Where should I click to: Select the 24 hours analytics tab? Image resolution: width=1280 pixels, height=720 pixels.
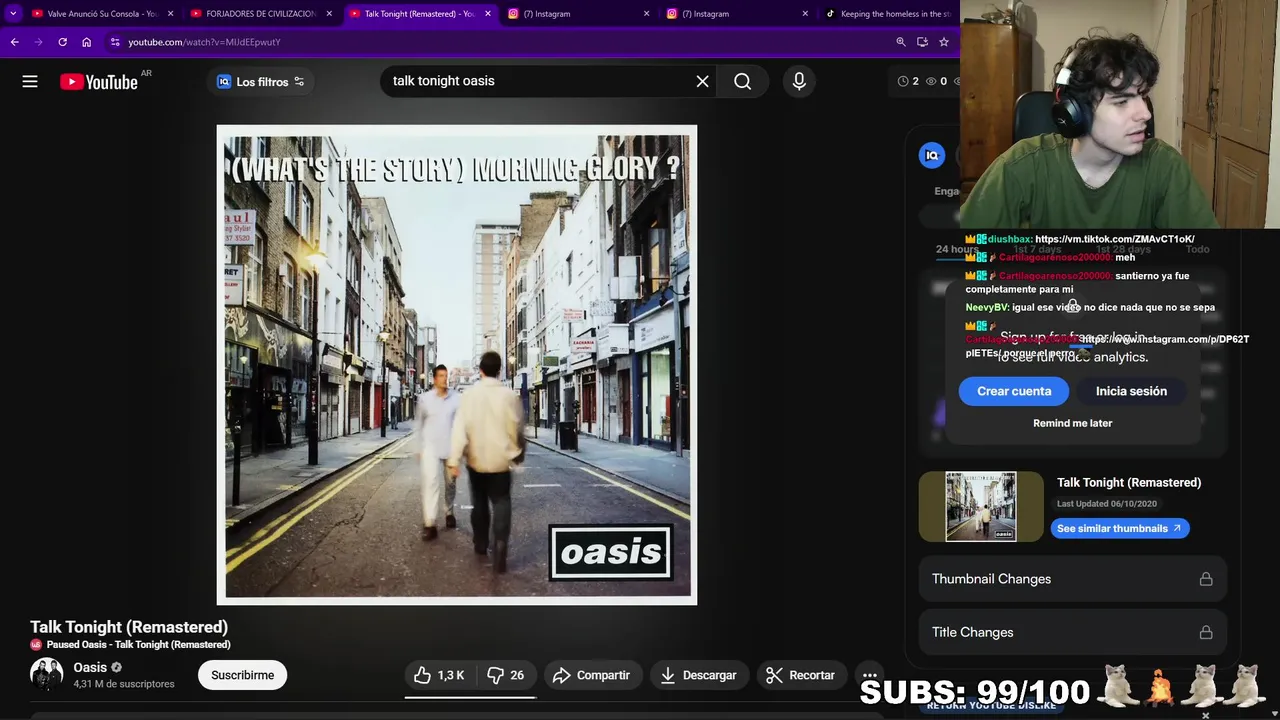click(957, 249)
